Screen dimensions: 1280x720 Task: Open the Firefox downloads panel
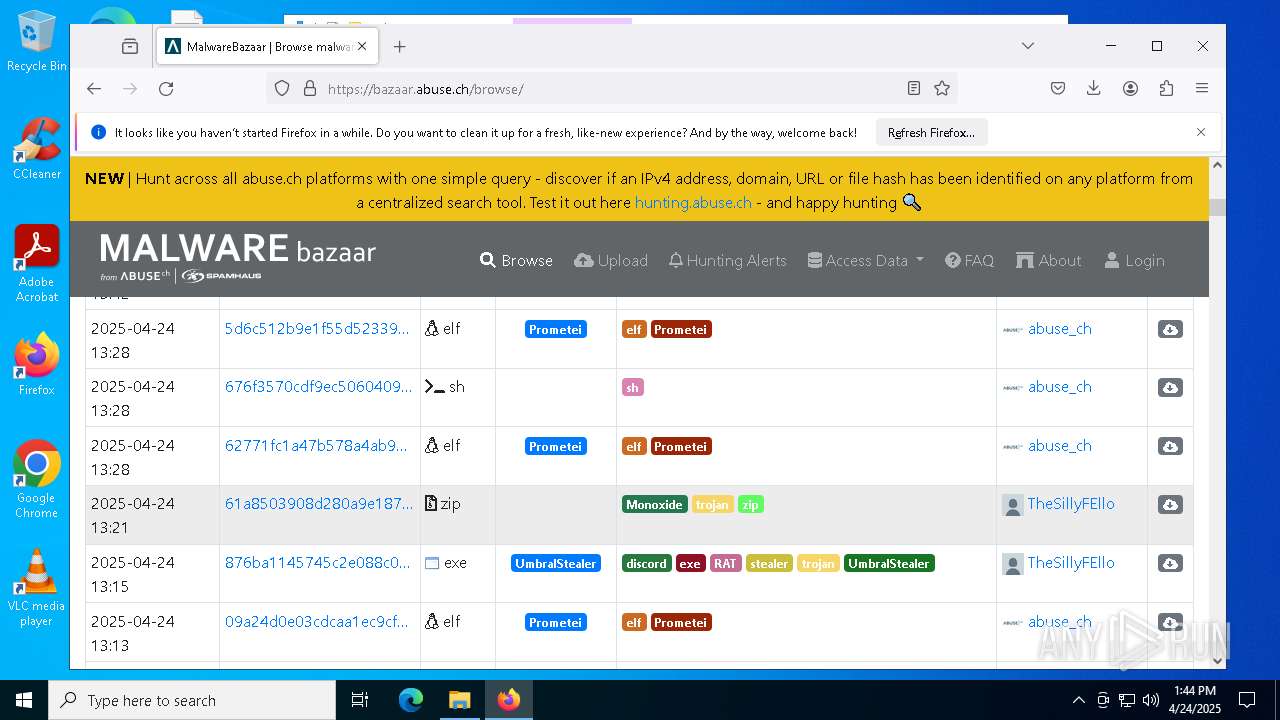pos(1094,88)
